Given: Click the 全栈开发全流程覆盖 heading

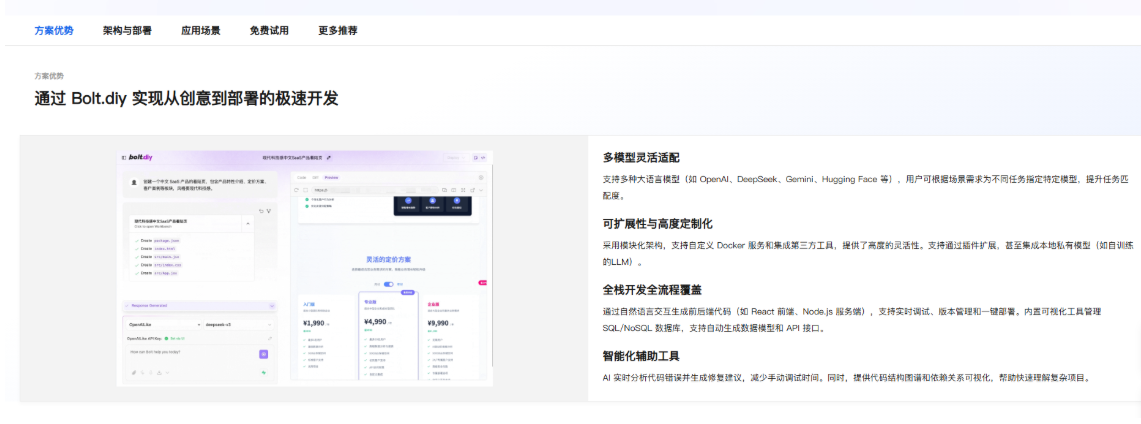Looking at the screenshot, I should 652,289.
